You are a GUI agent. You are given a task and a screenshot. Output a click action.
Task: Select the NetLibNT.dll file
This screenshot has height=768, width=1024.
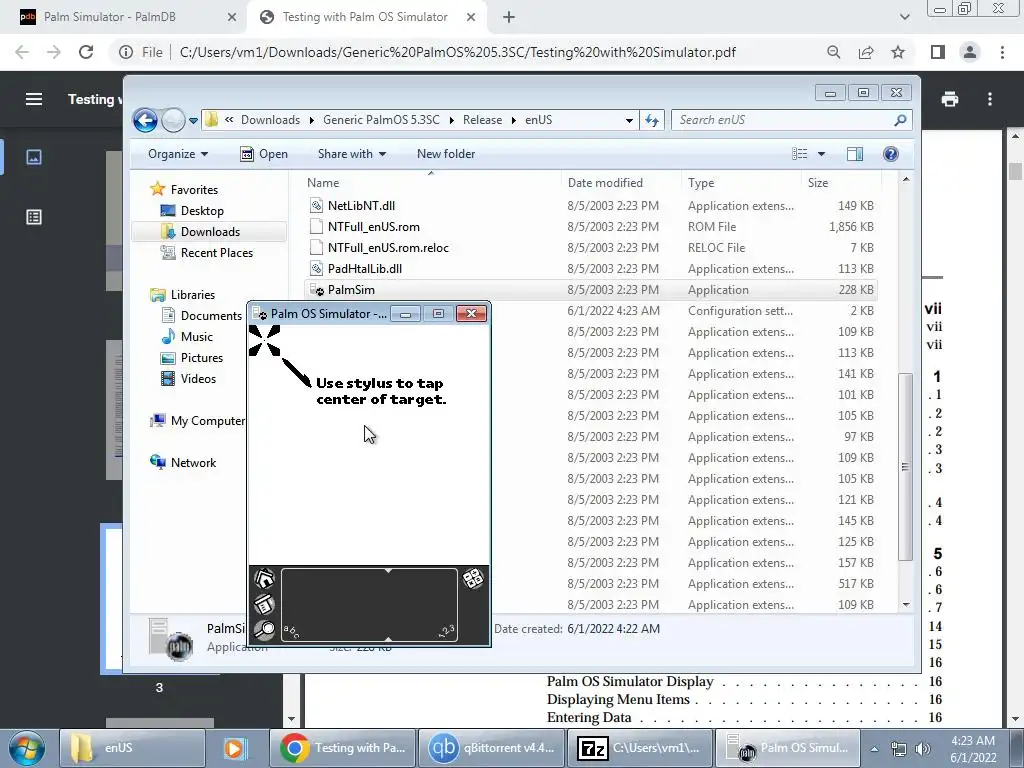point(361,206)
